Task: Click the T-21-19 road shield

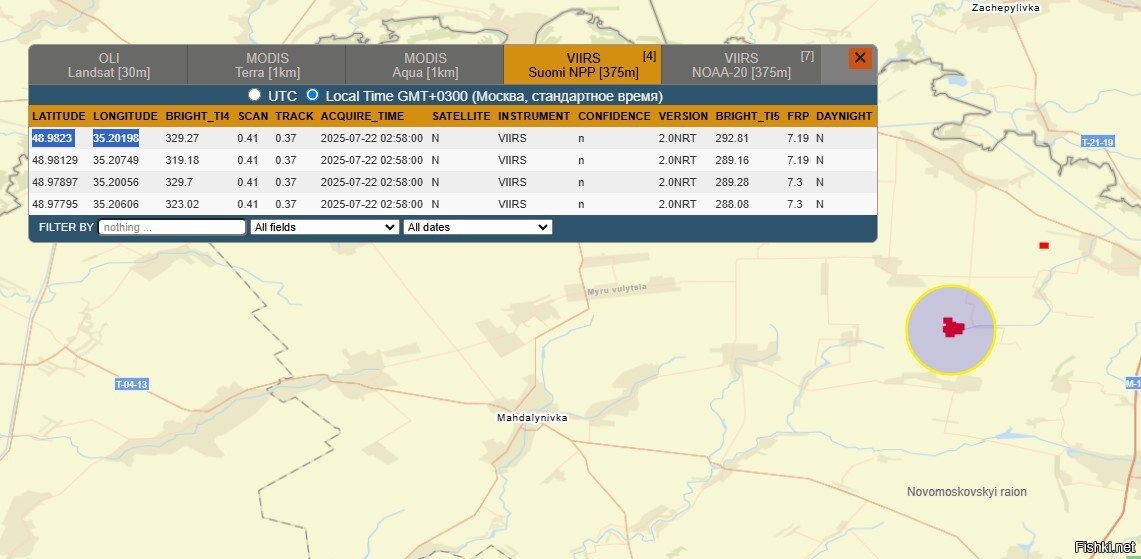Action: point(1097,143)
